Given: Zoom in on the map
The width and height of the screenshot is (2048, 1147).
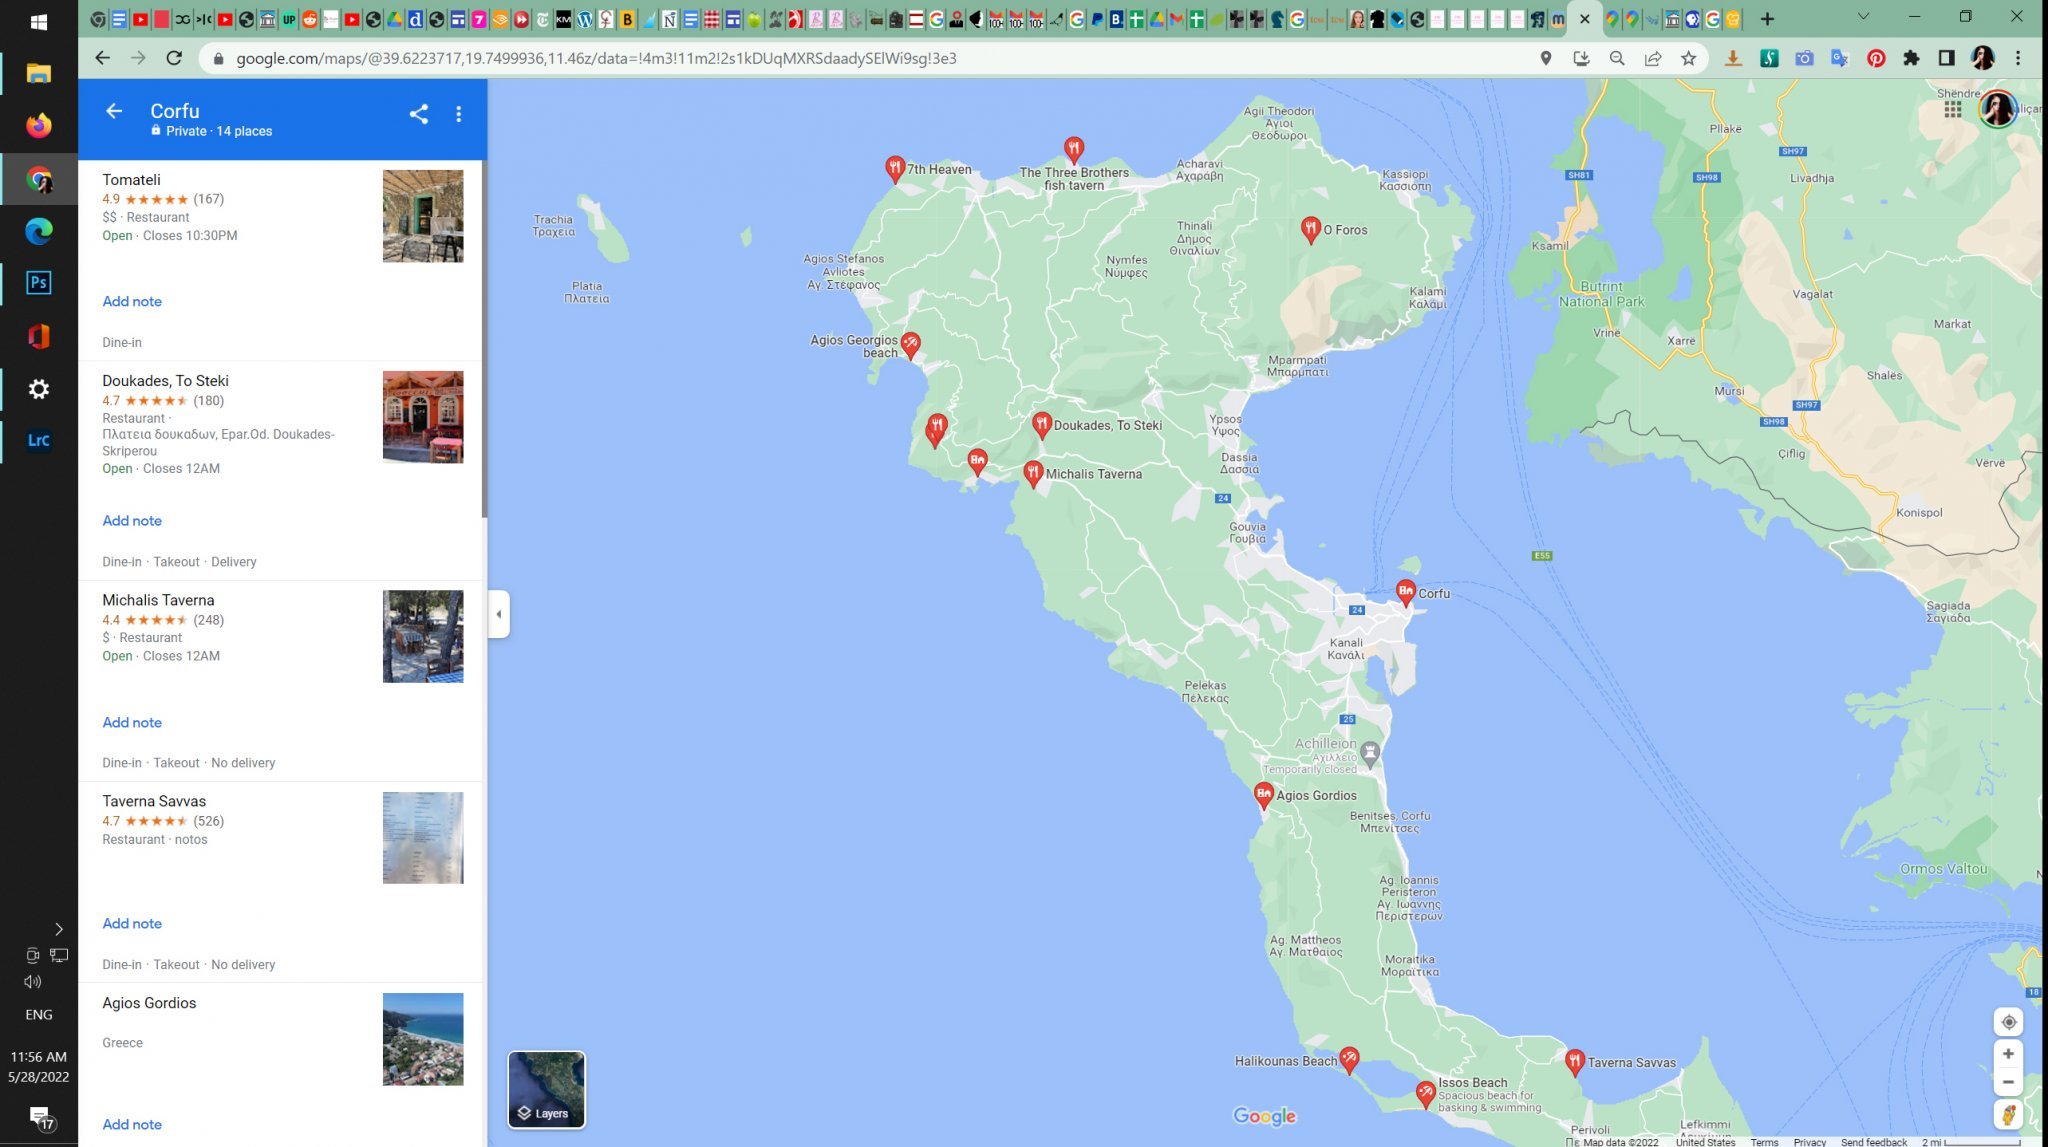Looking at the screenshot, I should (2008, 1054).
